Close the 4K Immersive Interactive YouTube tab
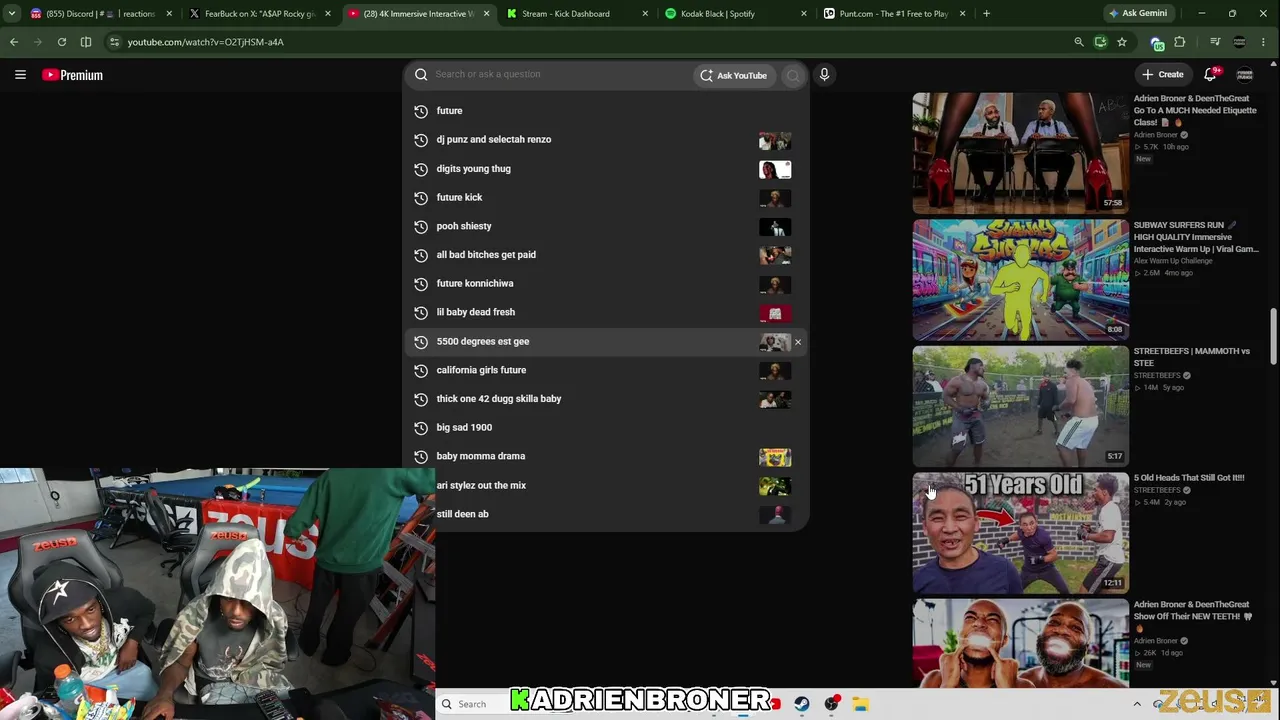This screenshot has height=720, width=1280. (487, 14)
